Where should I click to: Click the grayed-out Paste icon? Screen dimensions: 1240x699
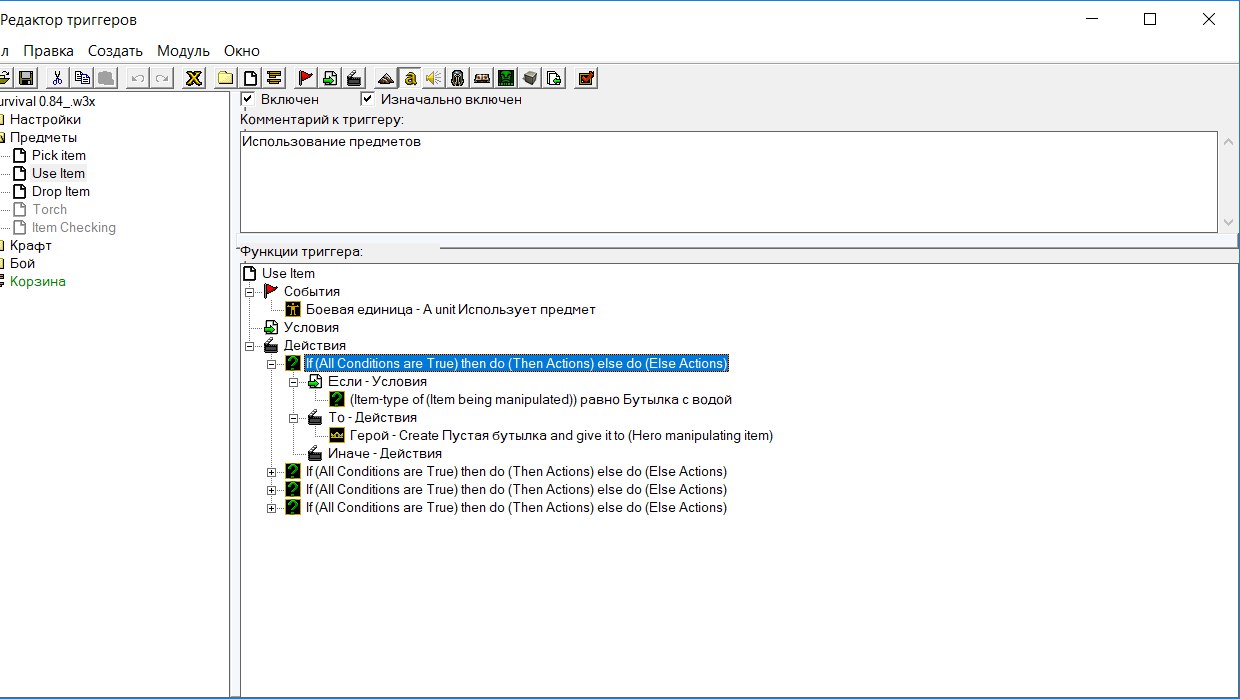(106, 78)
